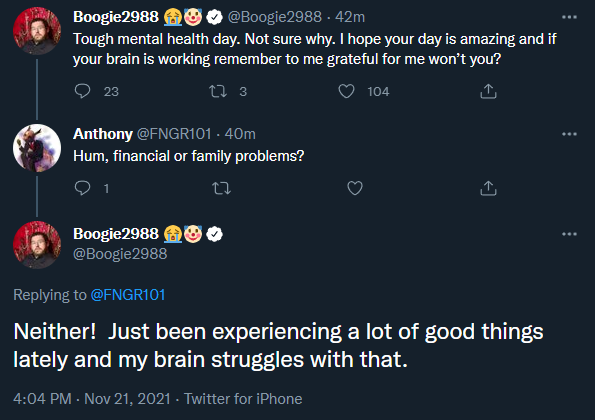Open the 4:04 PM Nov 21, 2021 timestamp
Image resolution: width=595 pixels, height=420 pixels.
[92, 399]
